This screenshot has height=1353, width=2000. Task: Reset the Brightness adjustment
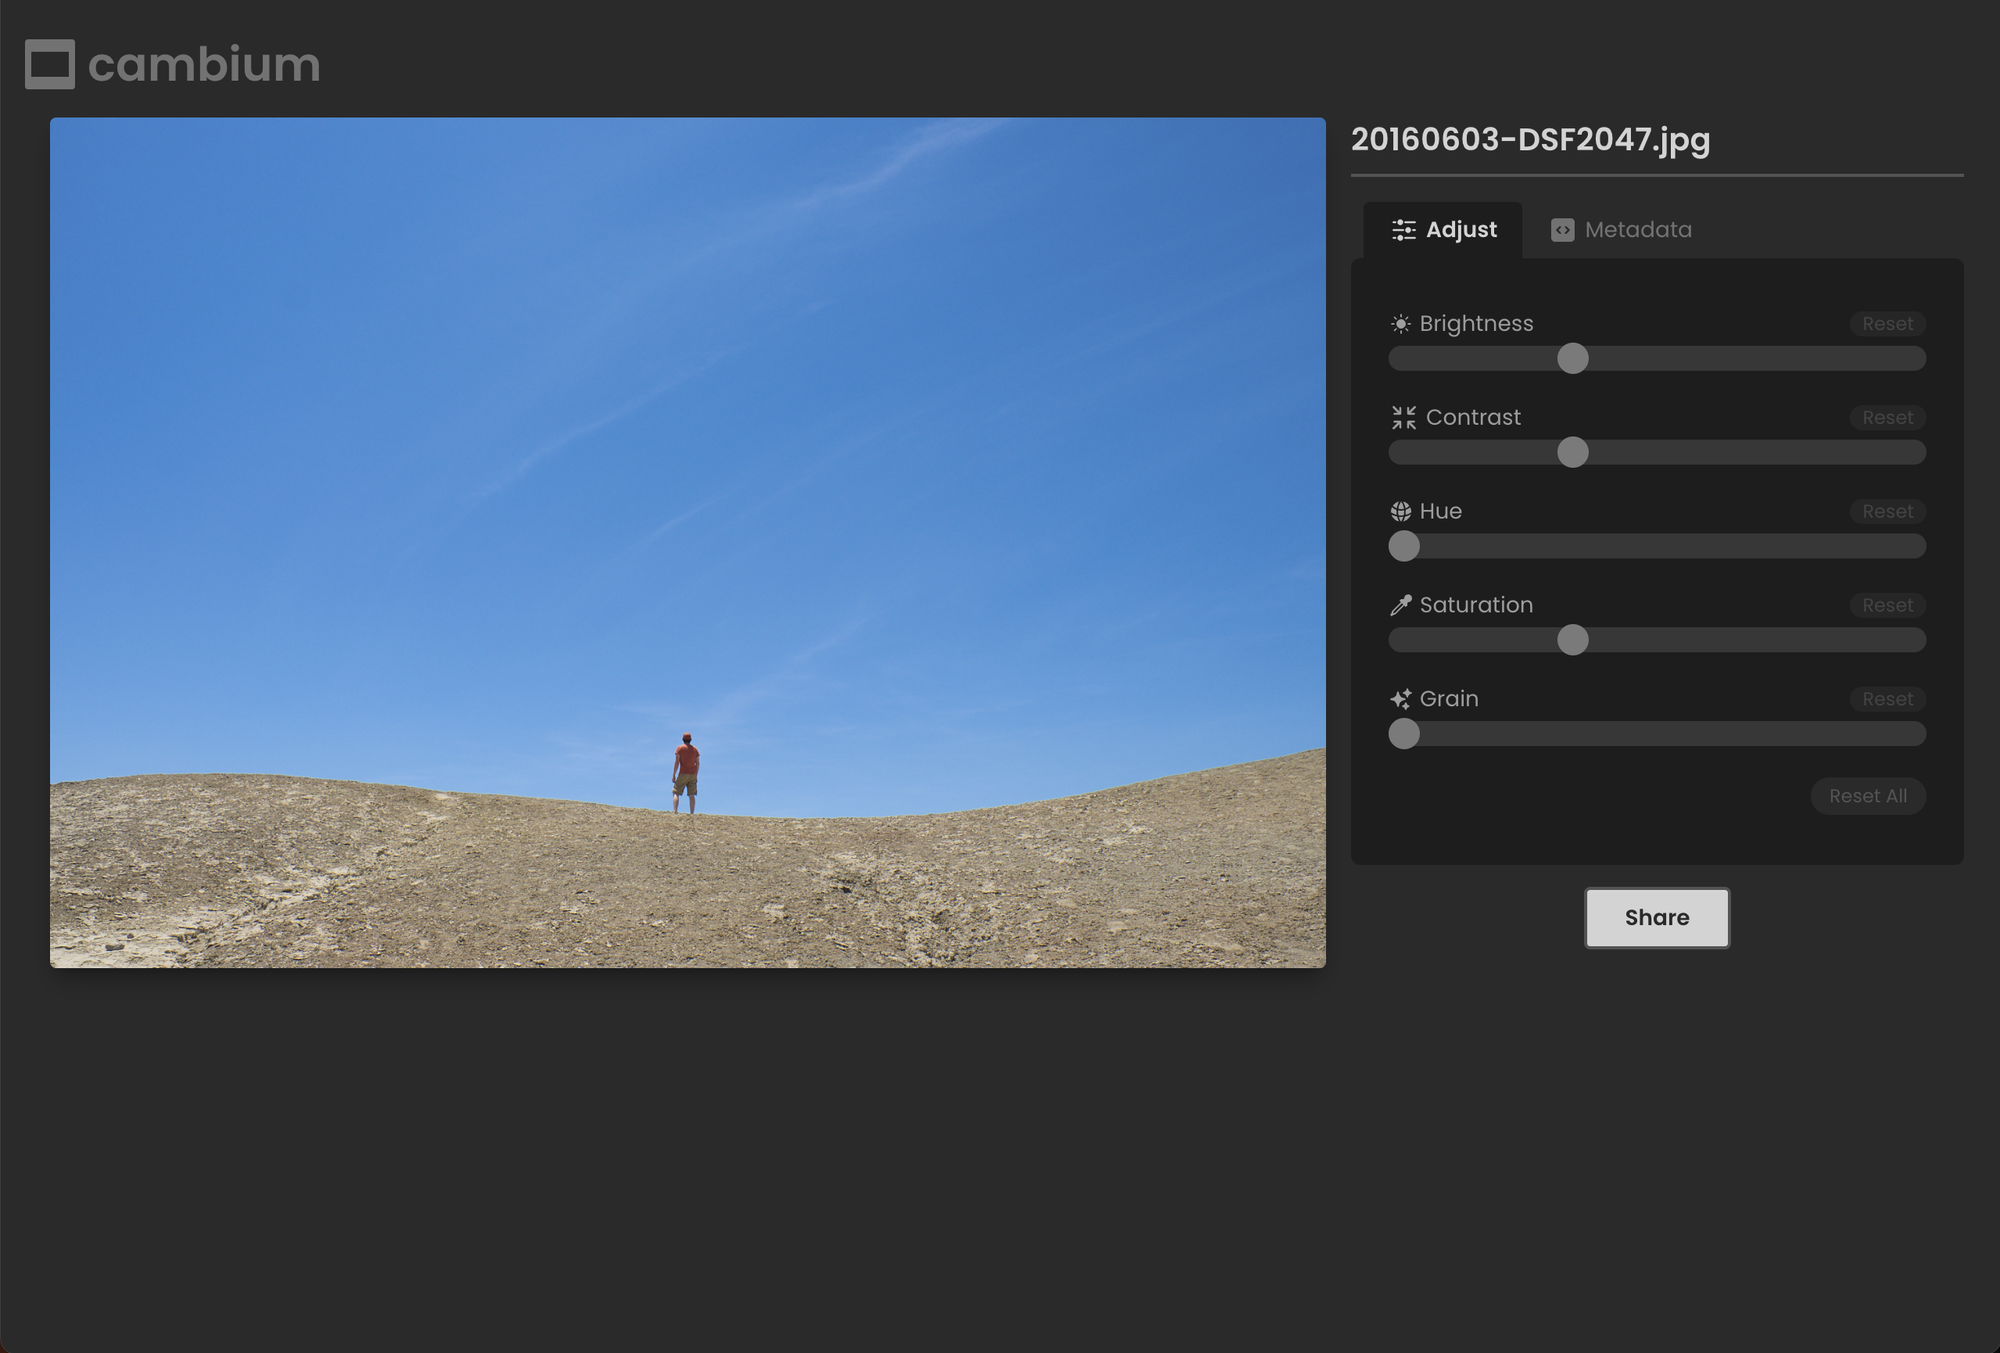click(1887, 324)
